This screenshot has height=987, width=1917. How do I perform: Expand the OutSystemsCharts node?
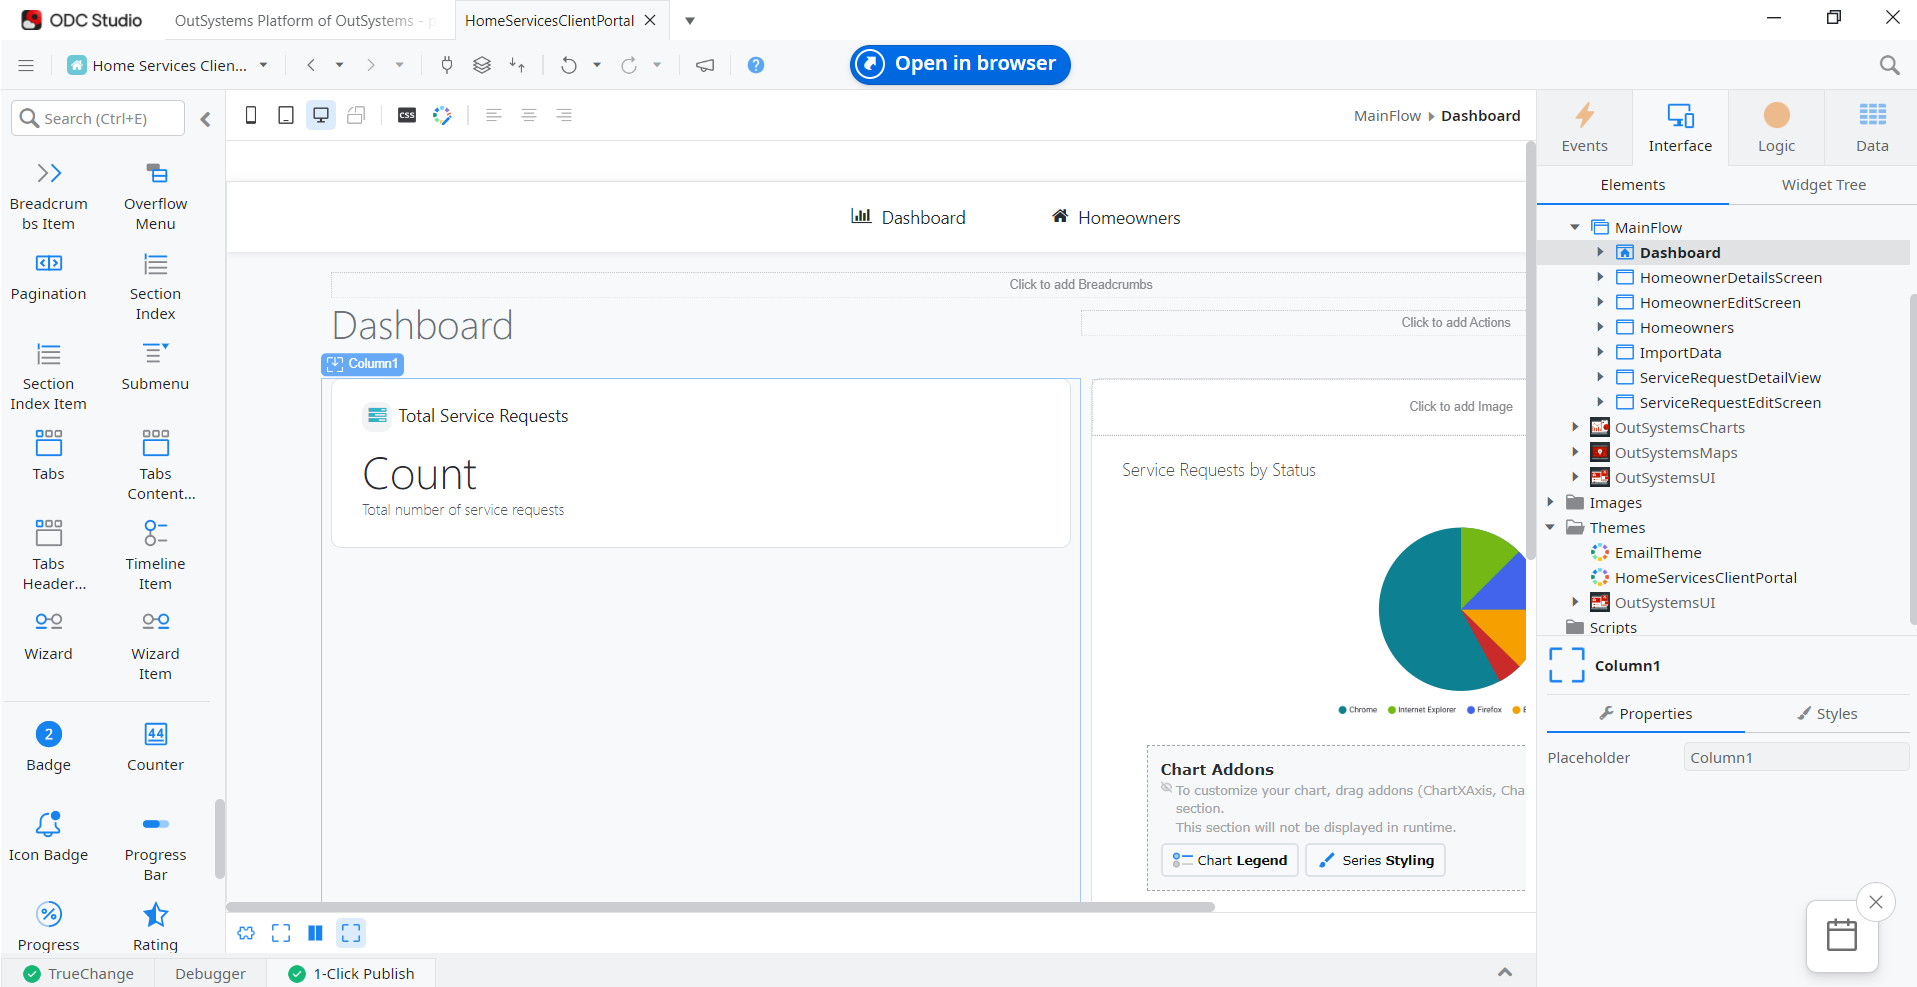(x=1577, y=427)
